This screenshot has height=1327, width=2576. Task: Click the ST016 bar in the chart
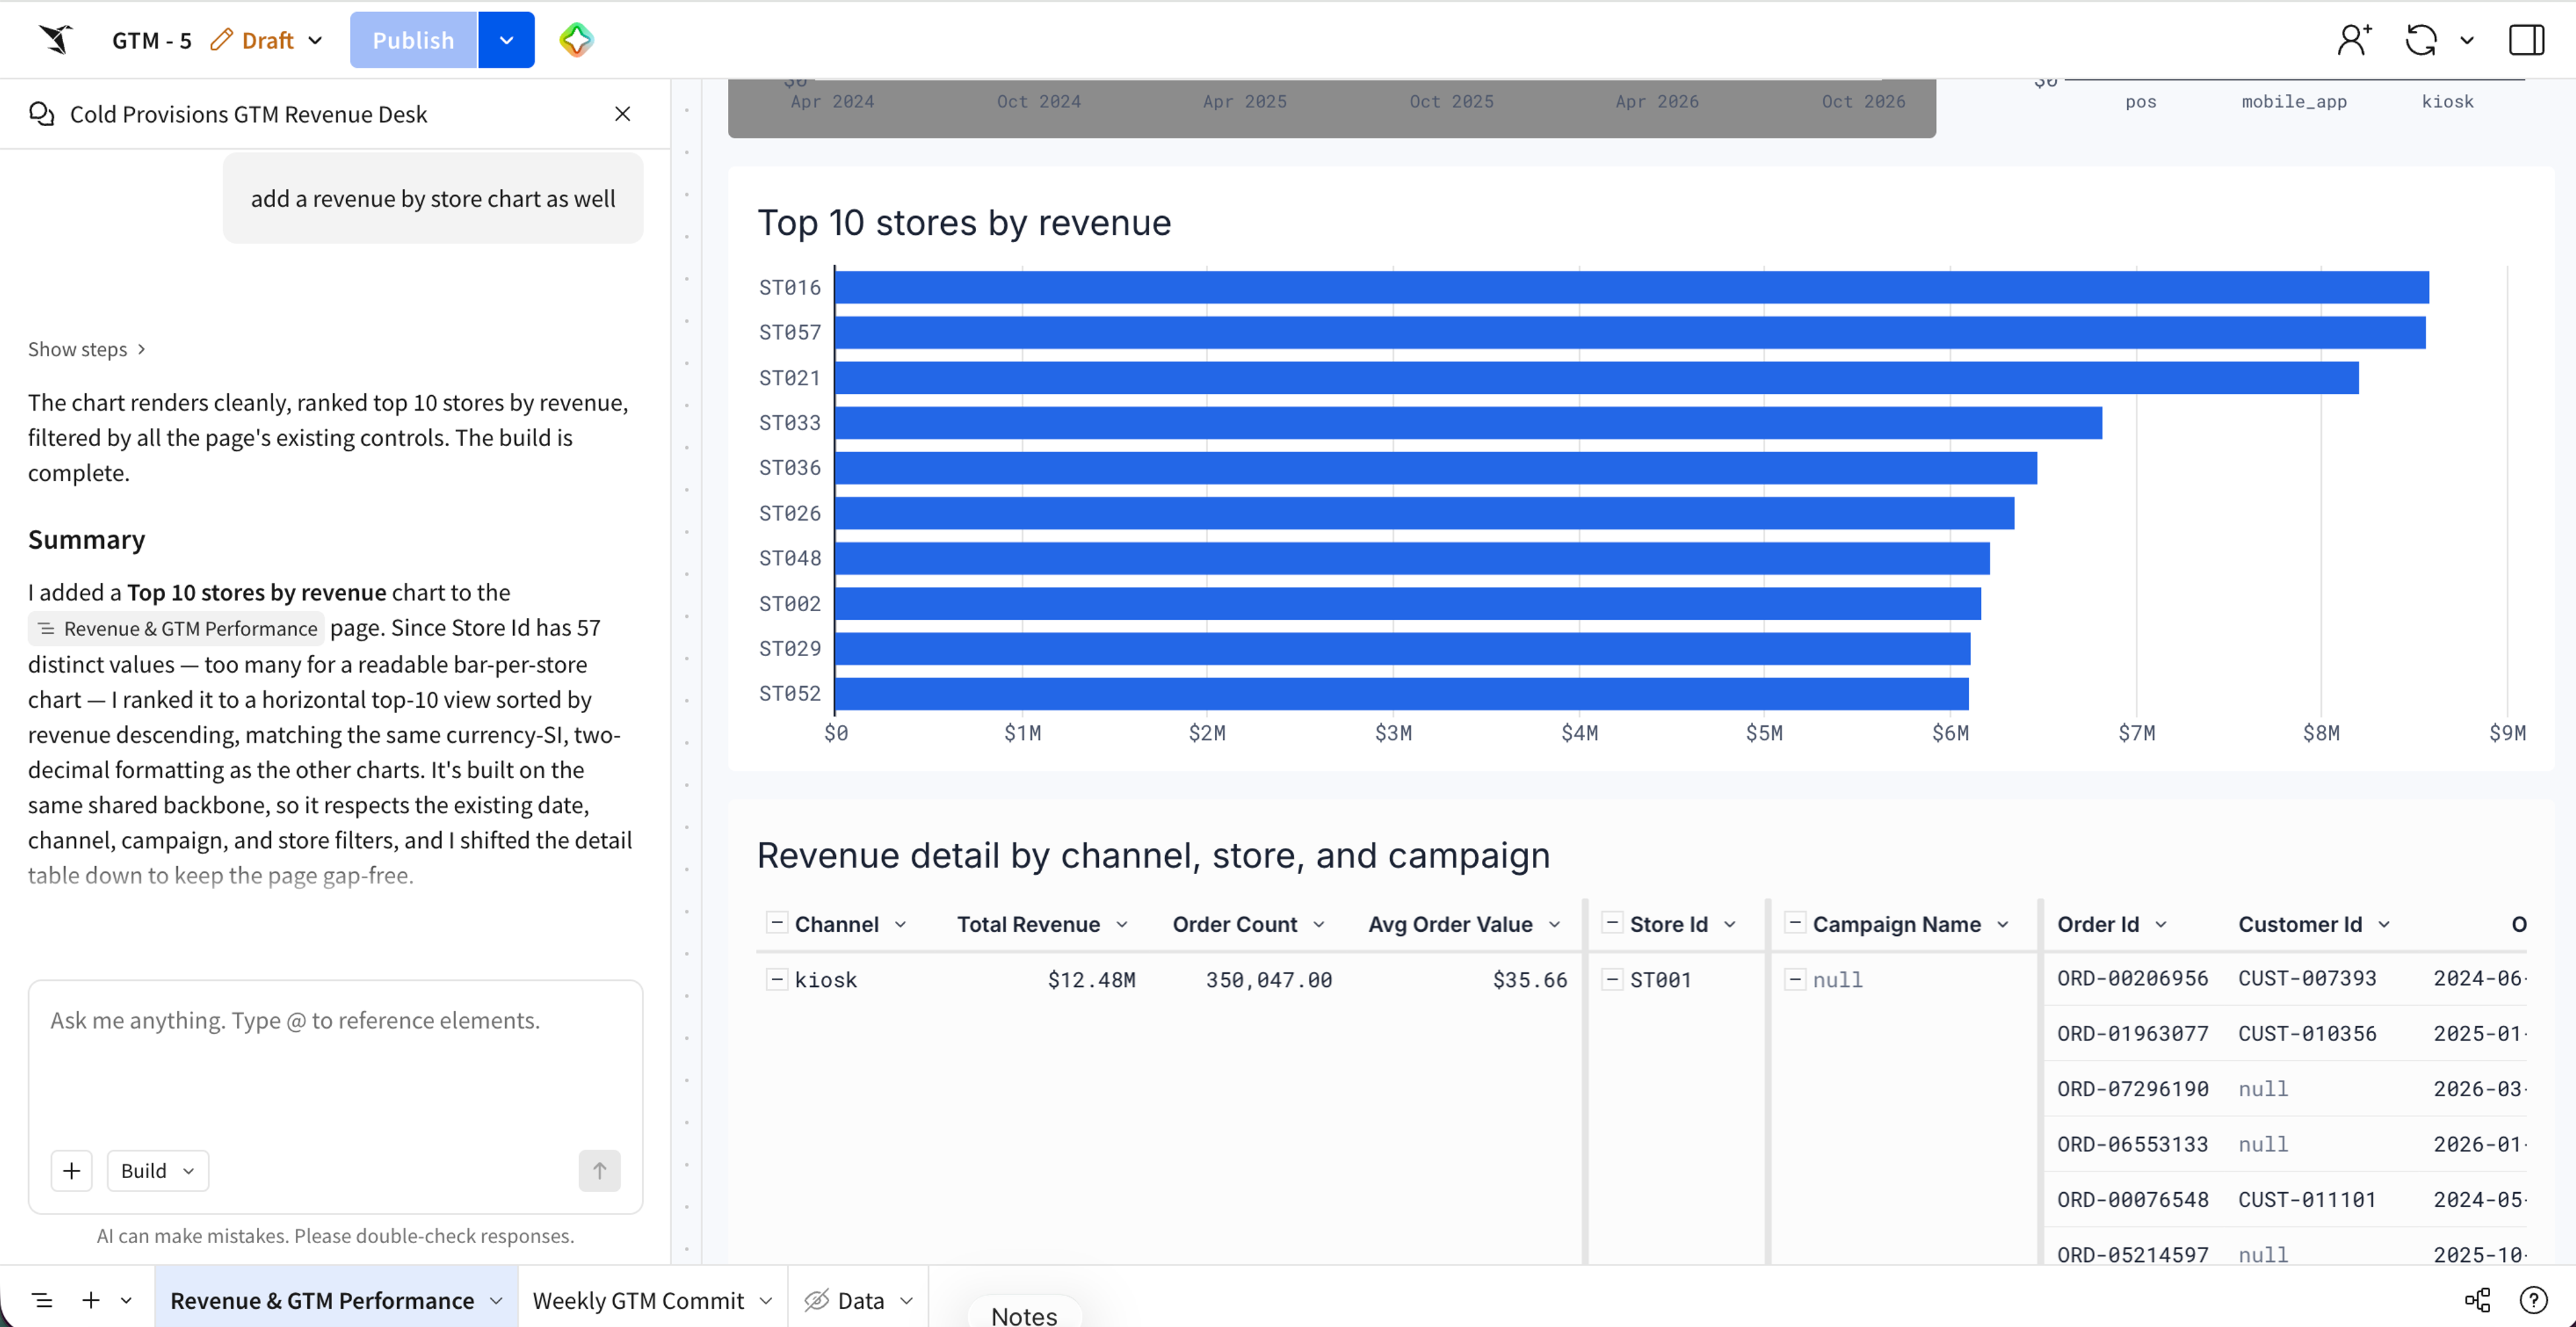pyautogui.click(x=1631, y=287)
